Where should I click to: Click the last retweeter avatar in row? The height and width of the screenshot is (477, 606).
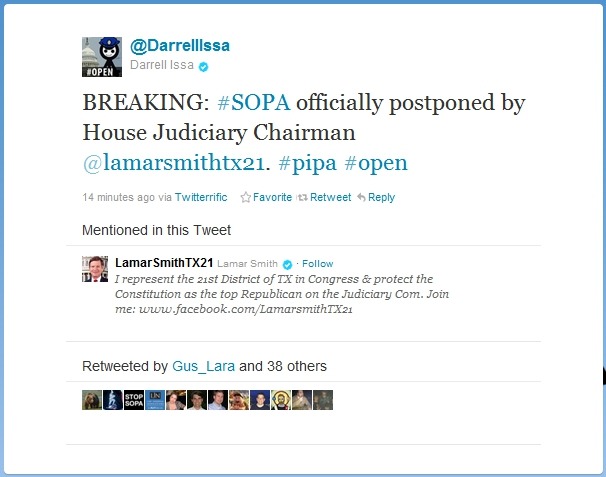[323, 400]
